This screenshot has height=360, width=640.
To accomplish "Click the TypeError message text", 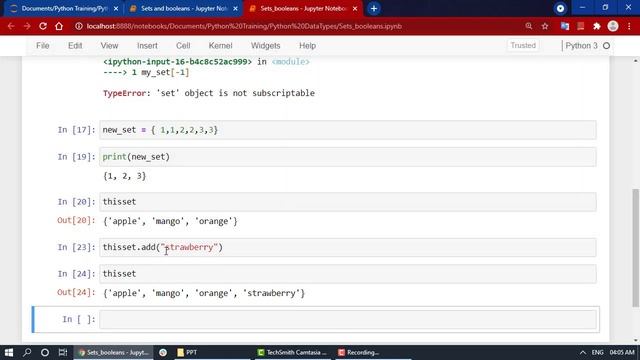I will click(209, 93).
